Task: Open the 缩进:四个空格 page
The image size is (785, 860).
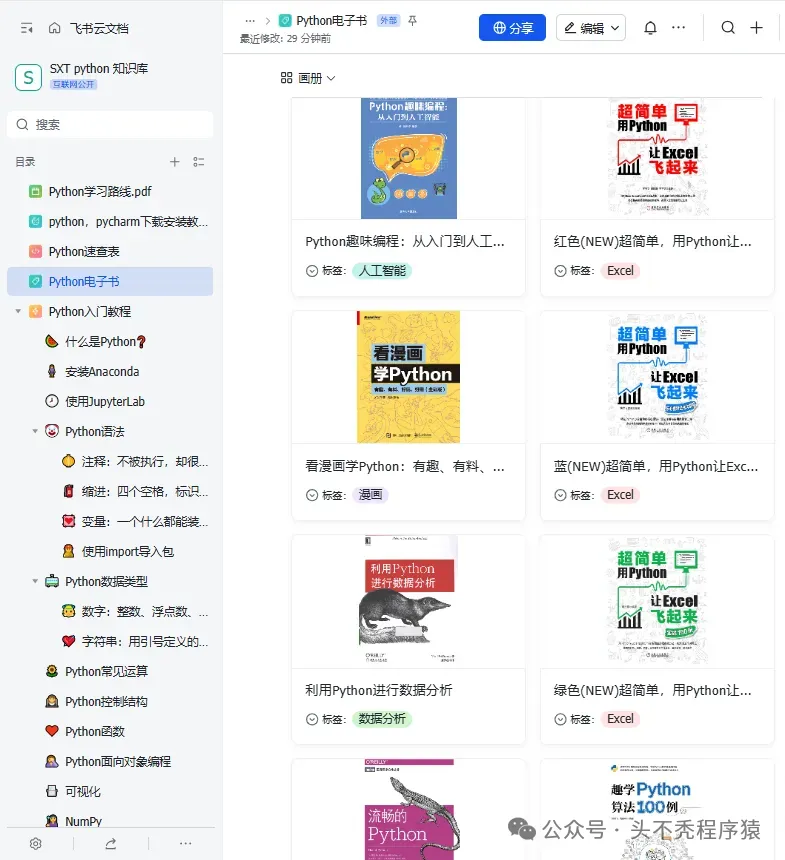Action: (110, 491)
